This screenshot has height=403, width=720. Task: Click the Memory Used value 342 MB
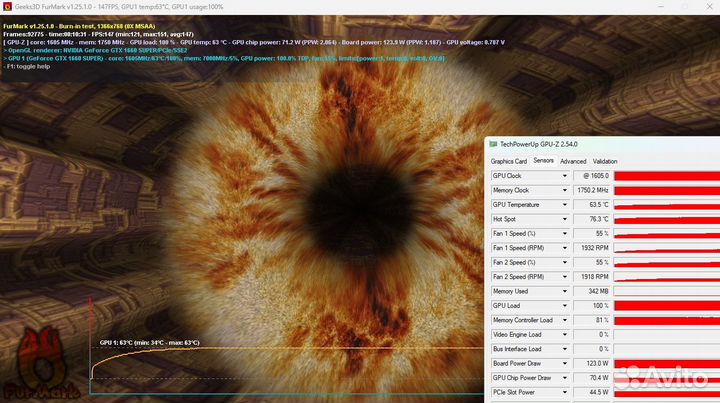tap(592, 291)
